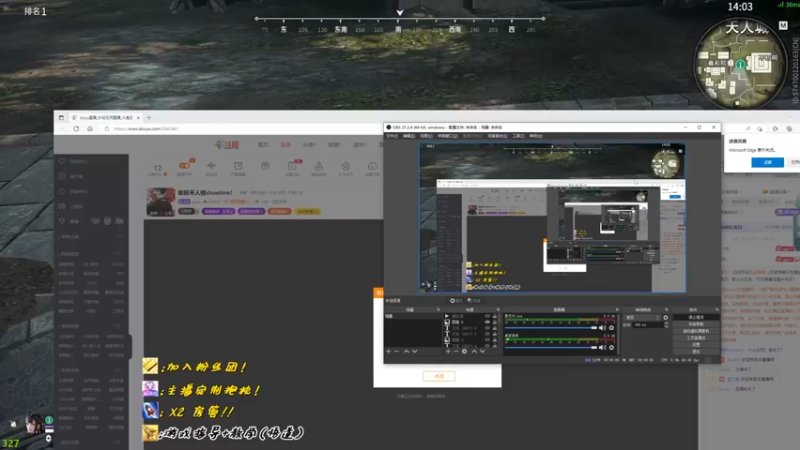The image size is (800, 450).
Task: Adjust the transition duration stepper arrows
Action: point(666,324)
